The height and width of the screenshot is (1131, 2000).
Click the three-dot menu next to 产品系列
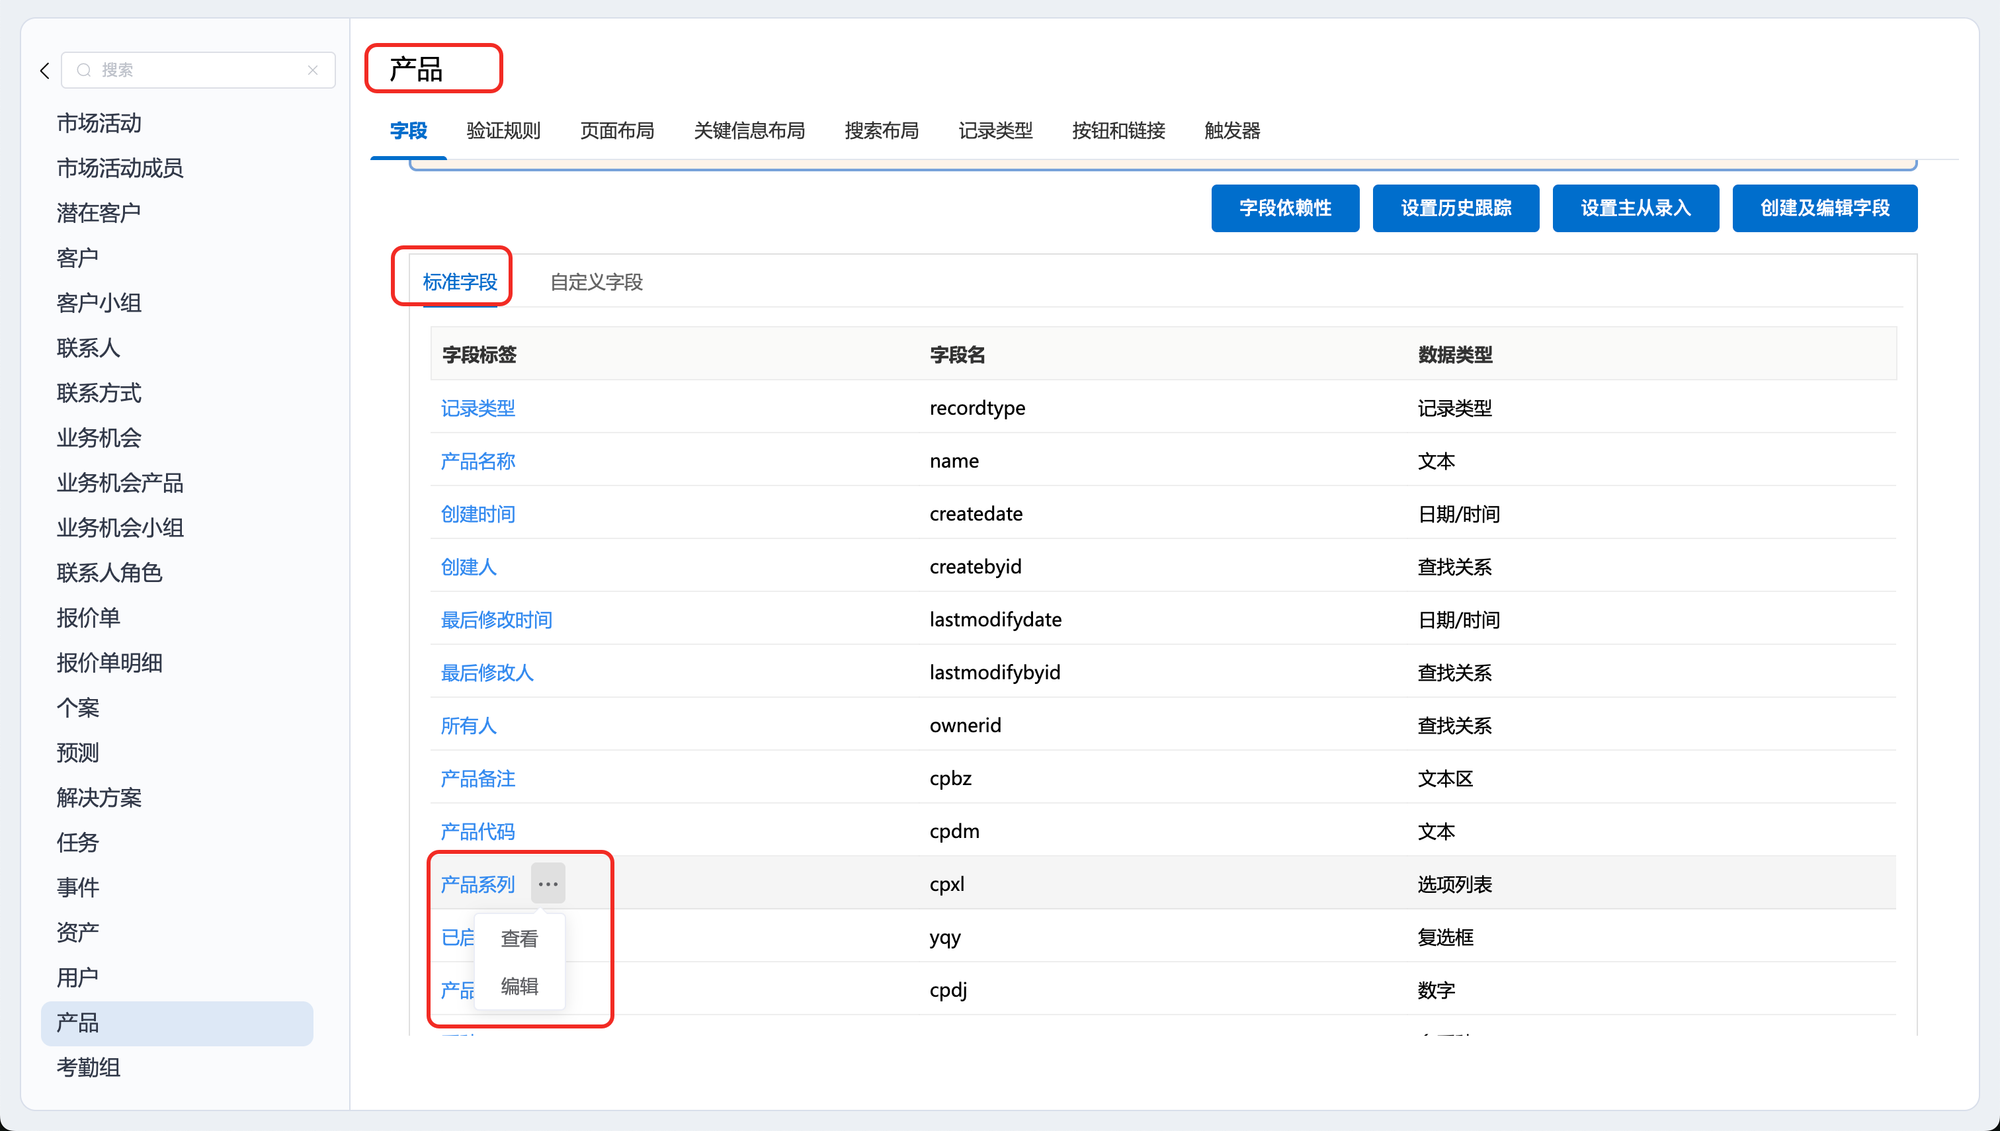[x=548, y=884]
